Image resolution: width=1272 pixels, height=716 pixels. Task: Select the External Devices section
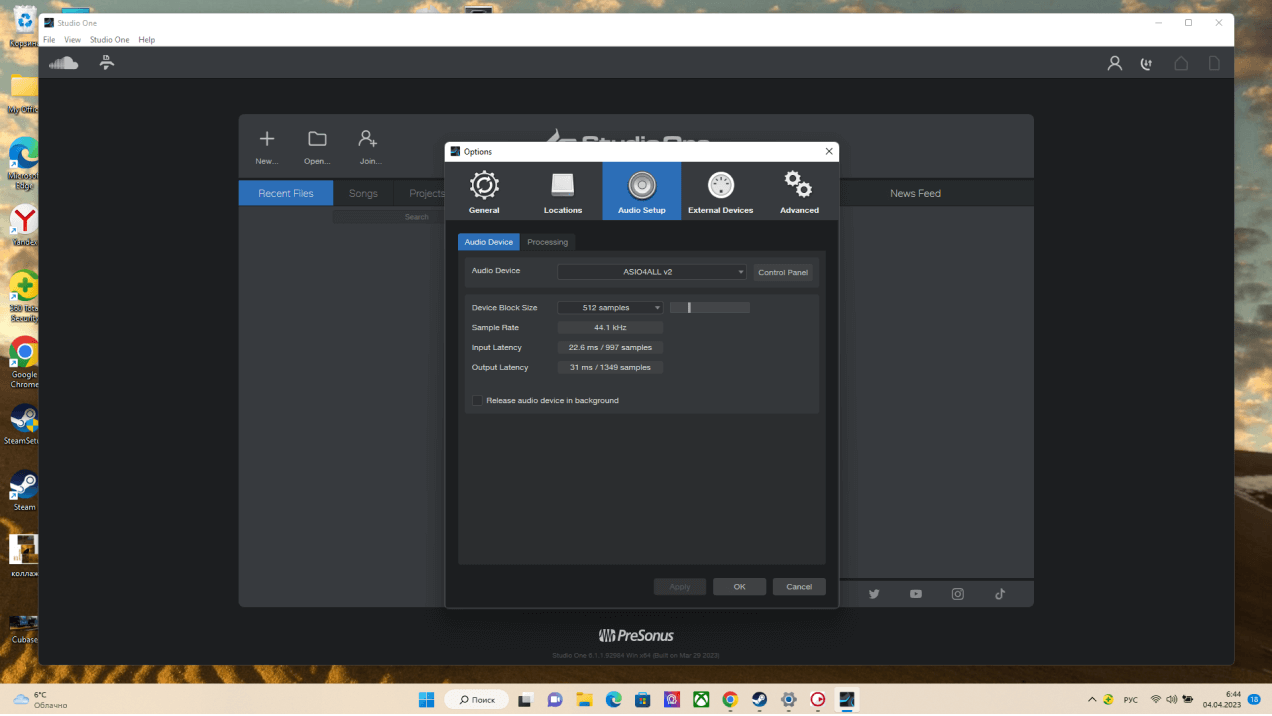(x=720, y=191)
